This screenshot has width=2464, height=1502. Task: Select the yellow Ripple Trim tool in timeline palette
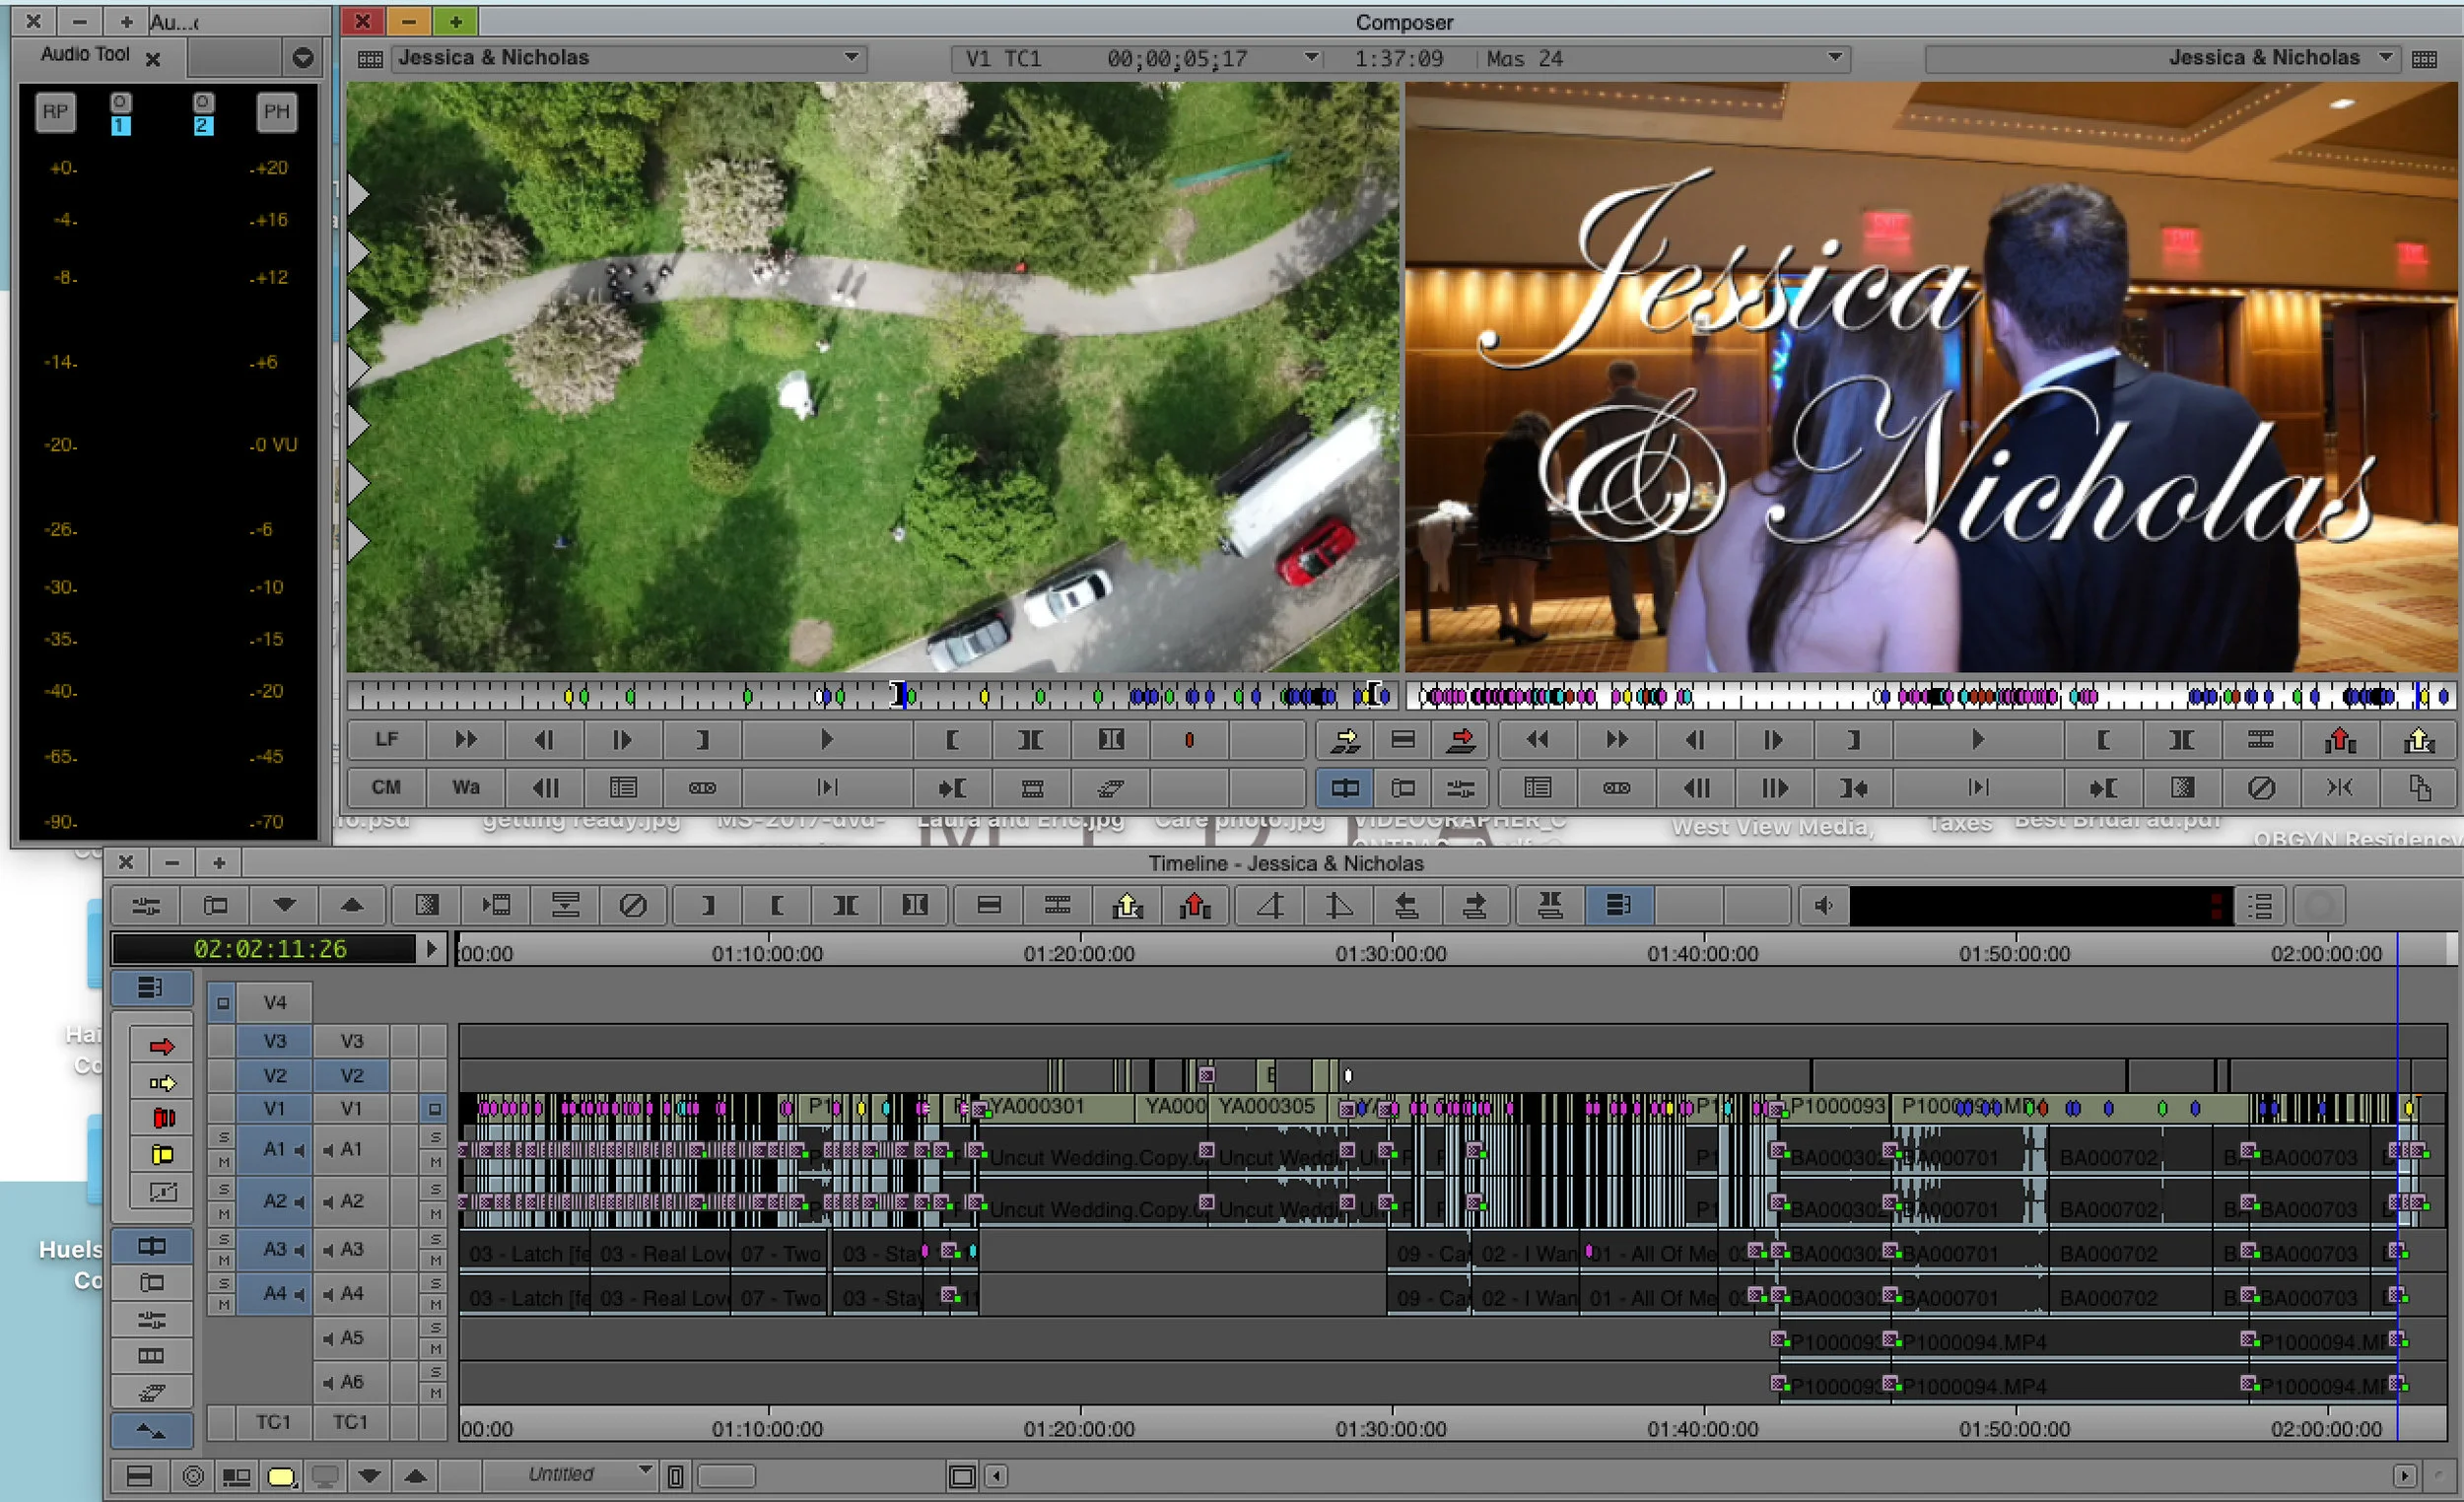click(x=161, y=1155)
